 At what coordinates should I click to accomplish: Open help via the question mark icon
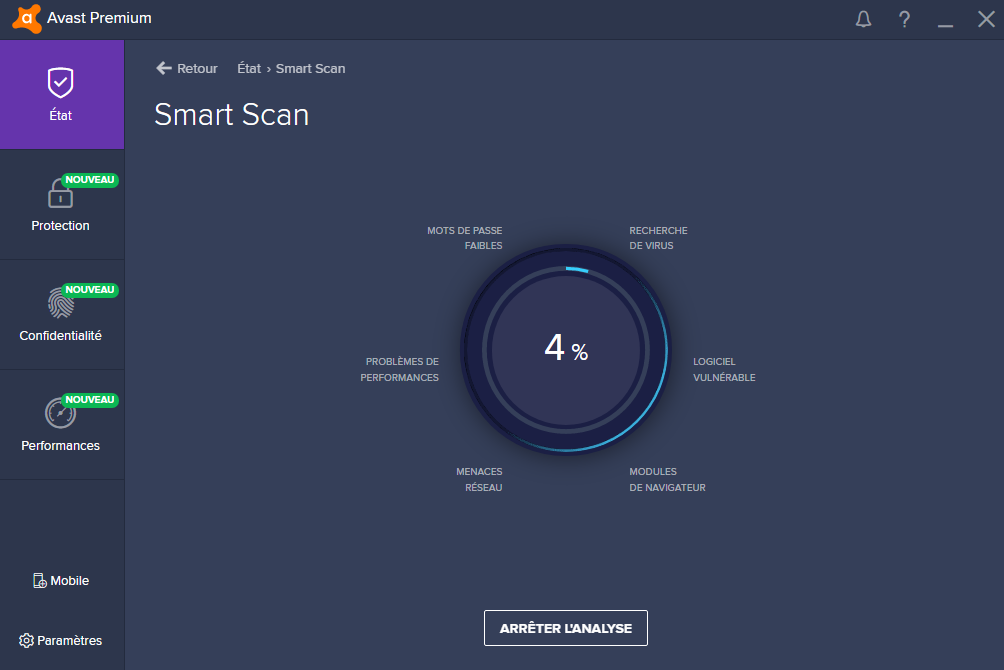905,19
